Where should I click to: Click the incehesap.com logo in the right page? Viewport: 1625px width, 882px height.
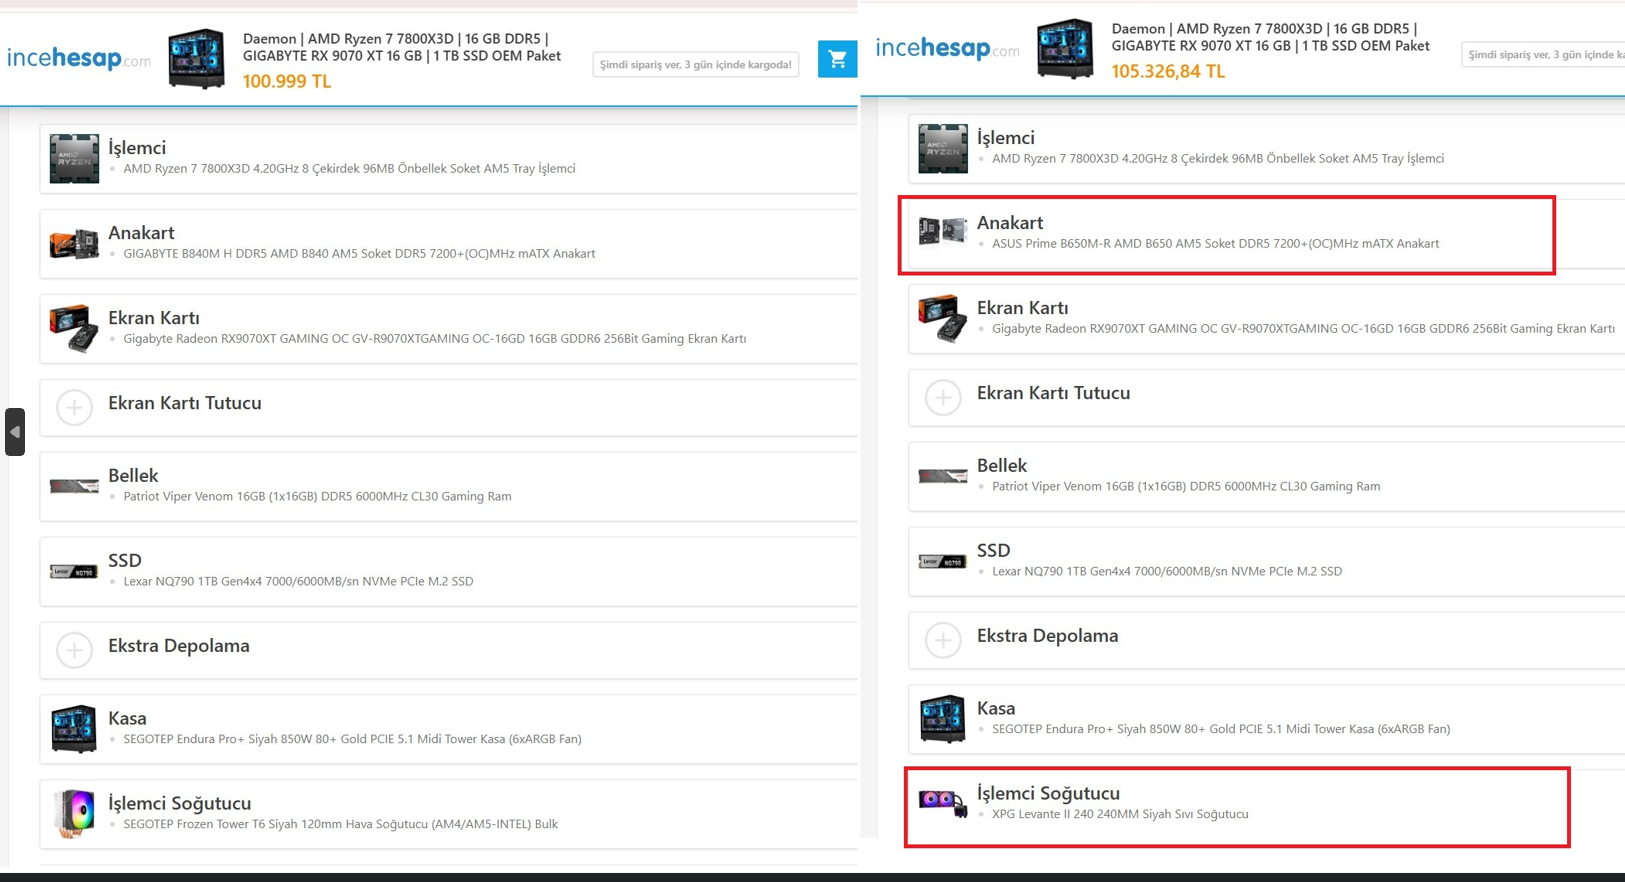pos(947,48)
